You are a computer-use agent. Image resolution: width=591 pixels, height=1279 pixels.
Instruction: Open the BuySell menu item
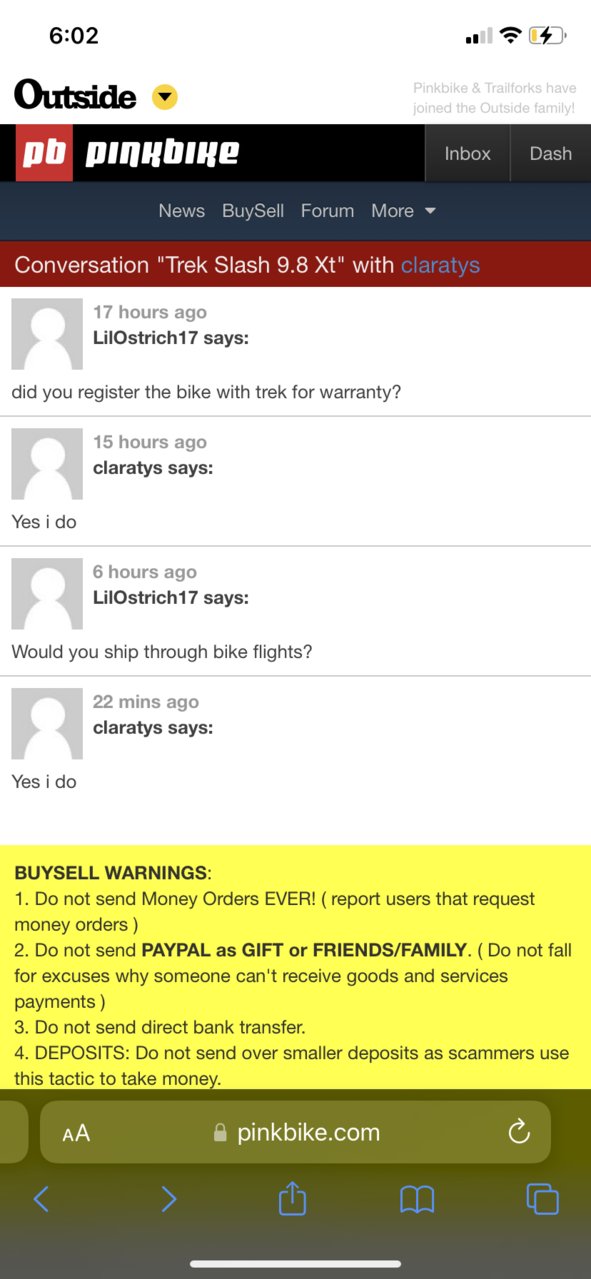253,211
